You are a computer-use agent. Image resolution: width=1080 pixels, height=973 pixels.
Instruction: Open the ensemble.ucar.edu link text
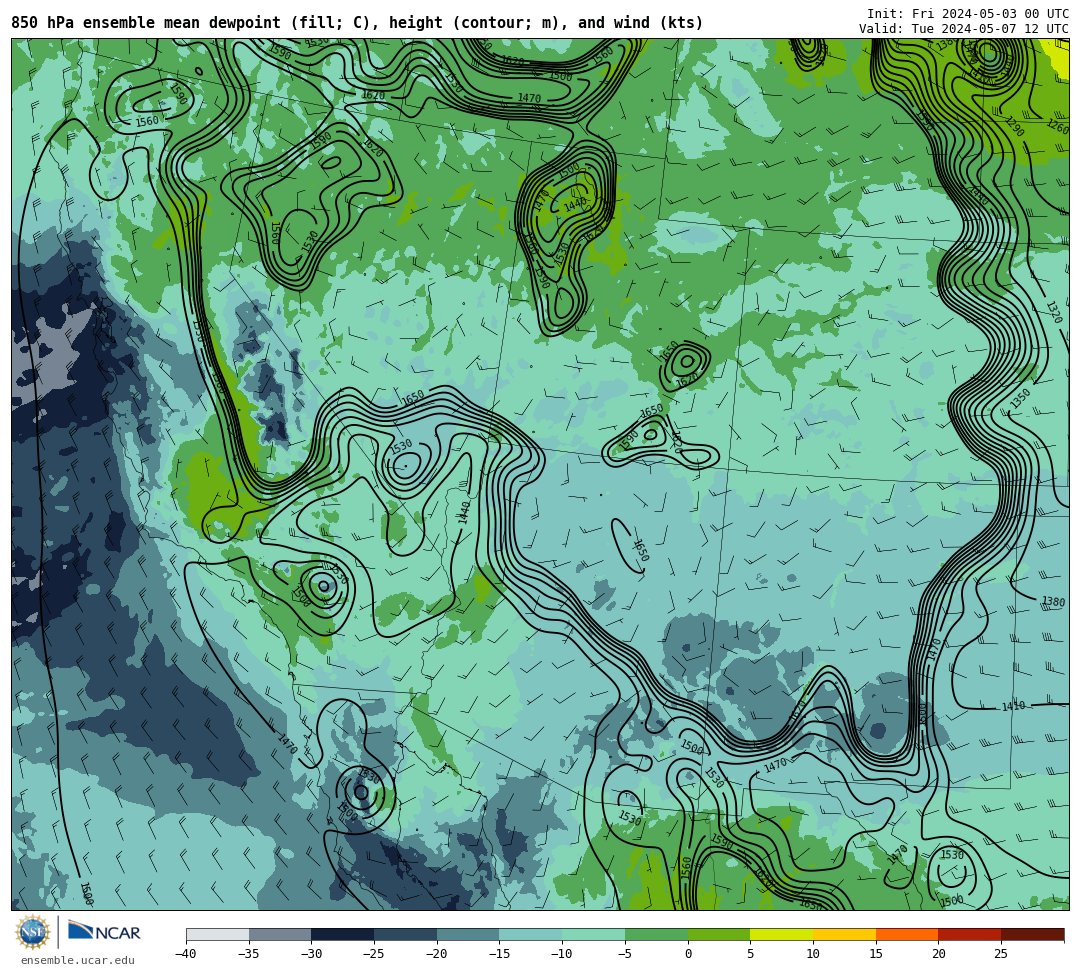pos(78,960)
